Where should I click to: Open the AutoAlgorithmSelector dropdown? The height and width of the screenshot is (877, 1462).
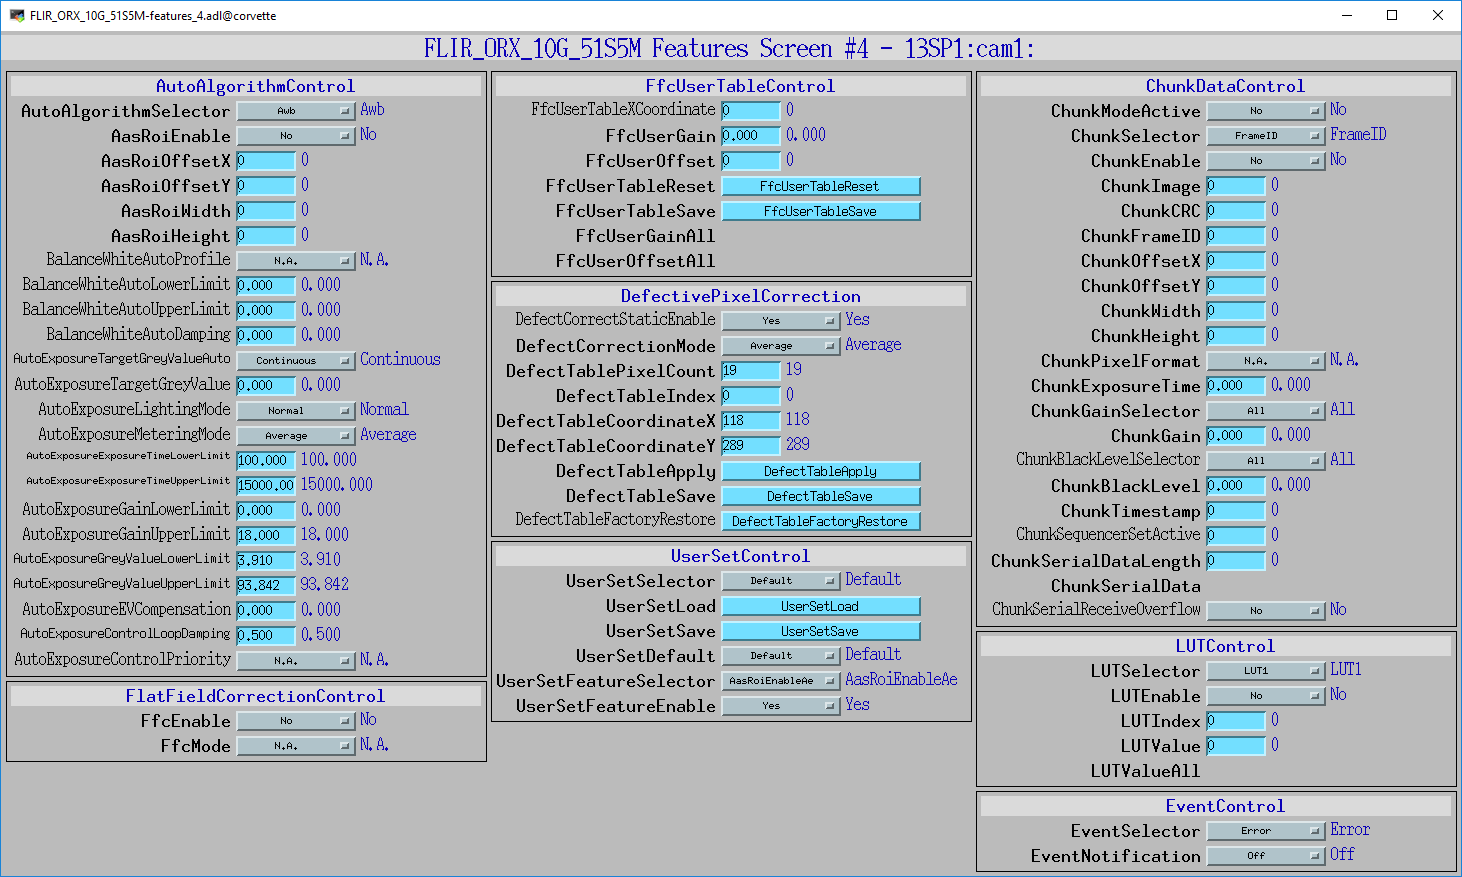click(x=296, y=111)
